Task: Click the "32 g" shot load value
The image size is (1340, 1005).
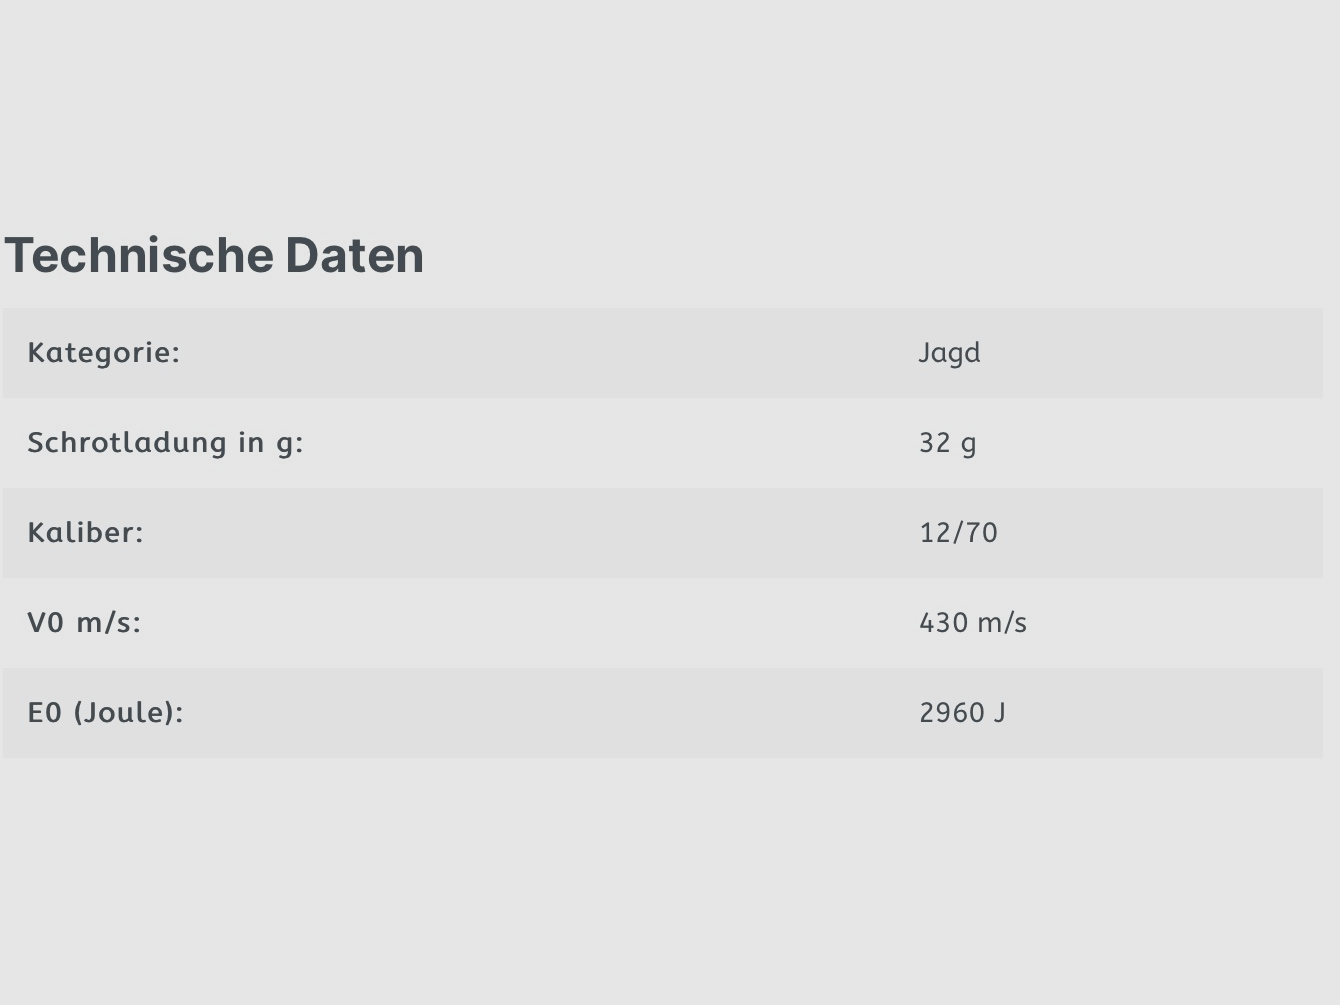Action: (947, 443)
